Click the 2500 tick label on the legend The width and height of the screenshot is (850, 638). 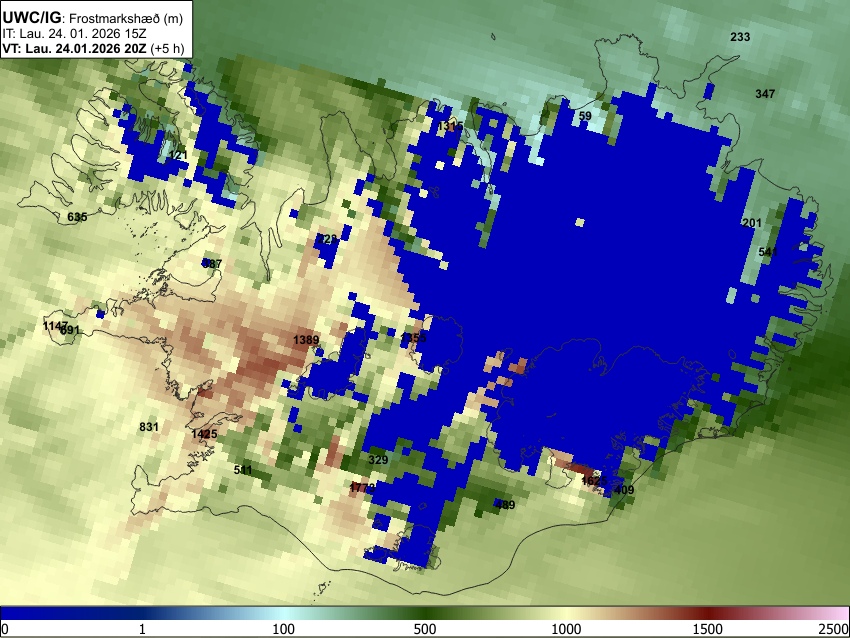(x=834, y=629)
